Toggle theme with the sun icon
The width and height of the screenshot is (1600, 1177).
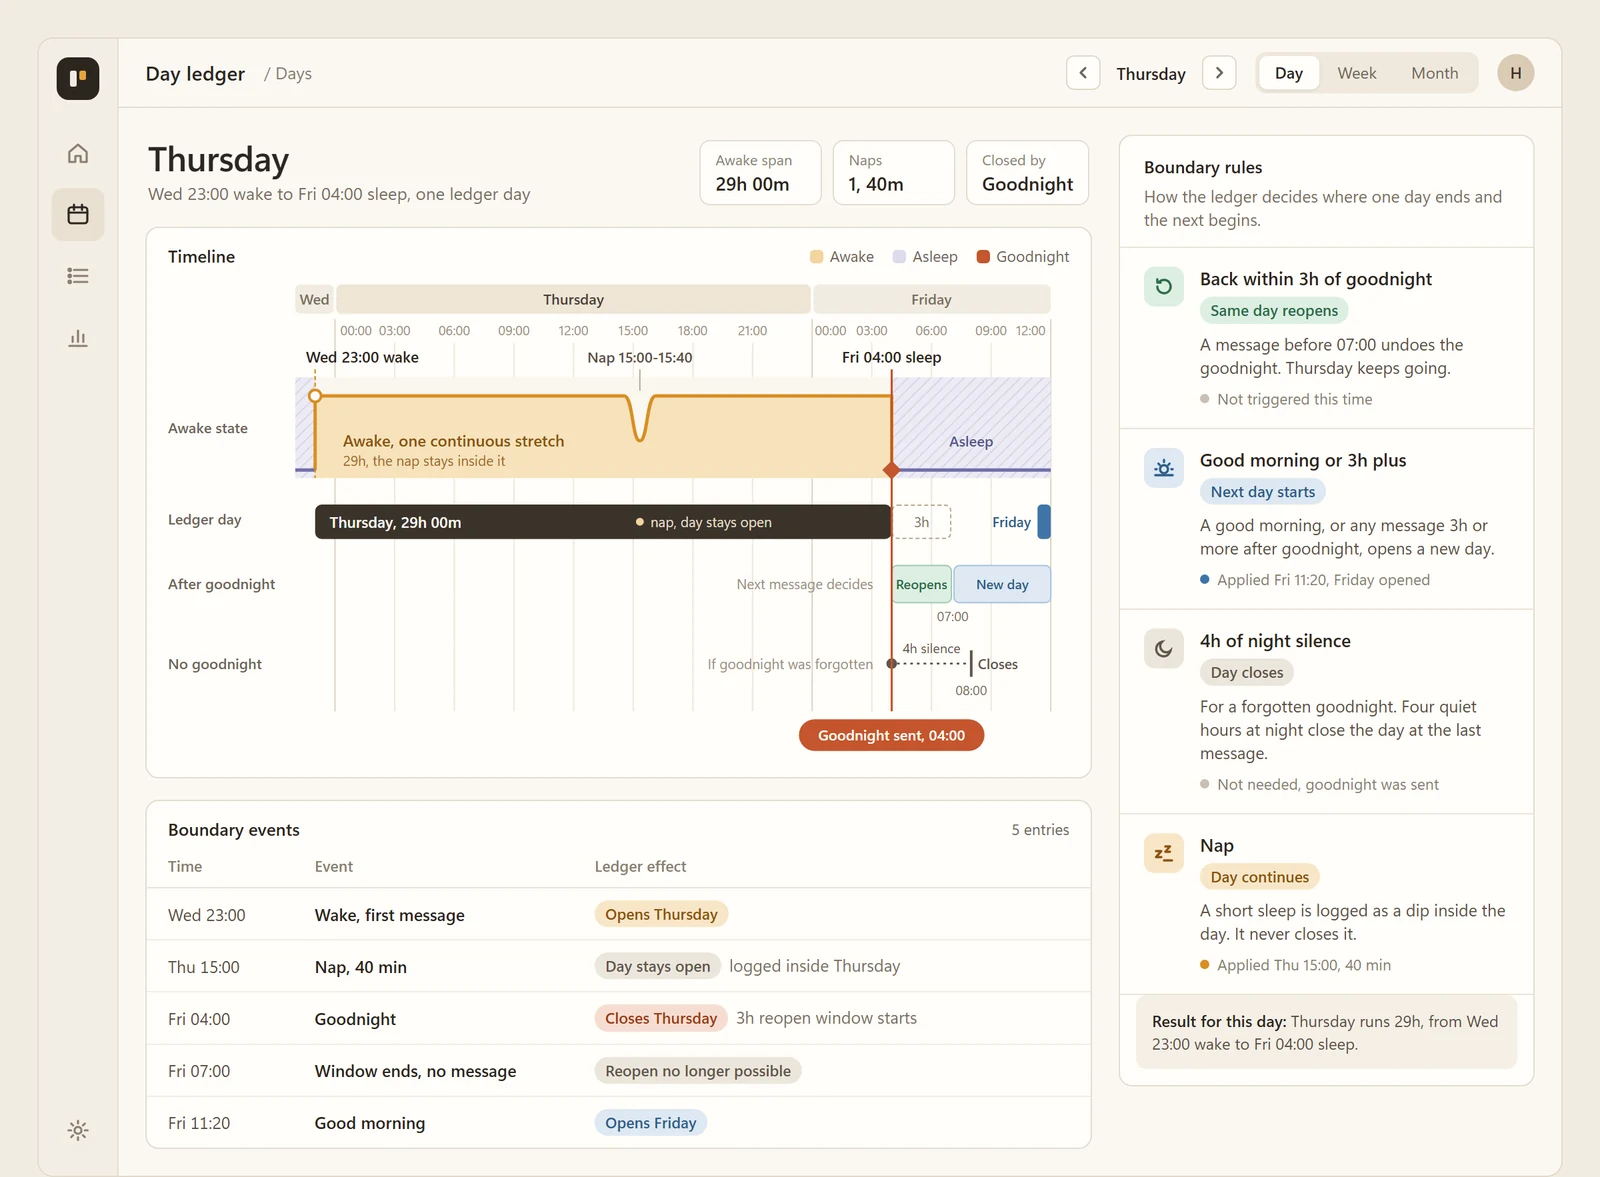pyautogui.click(x=78, y=1131)
